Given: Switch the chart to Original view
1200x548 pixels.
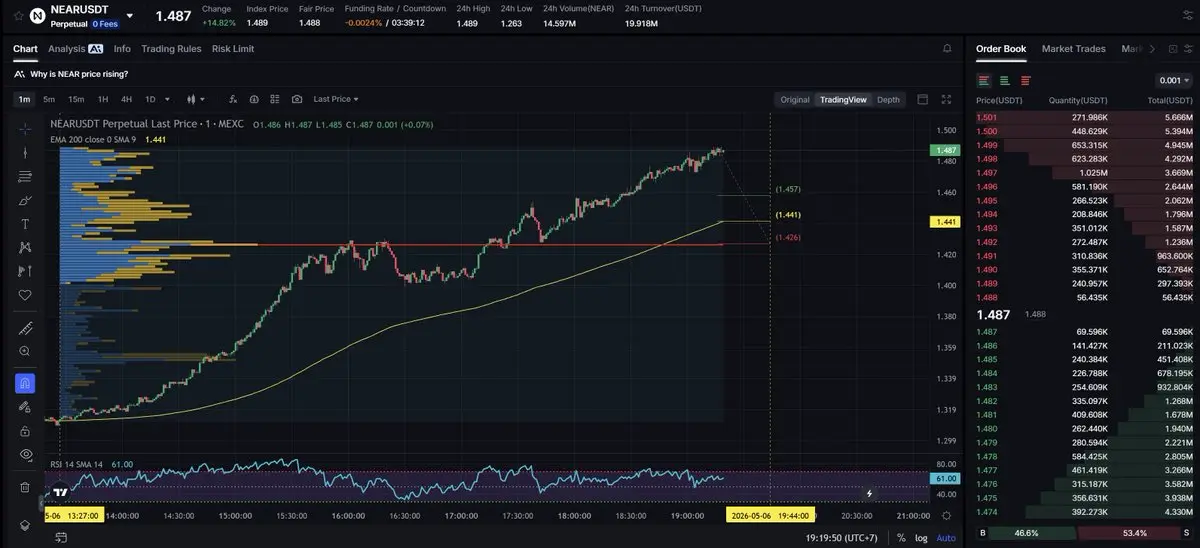Looking at the screenshot, I should [795, 99].
